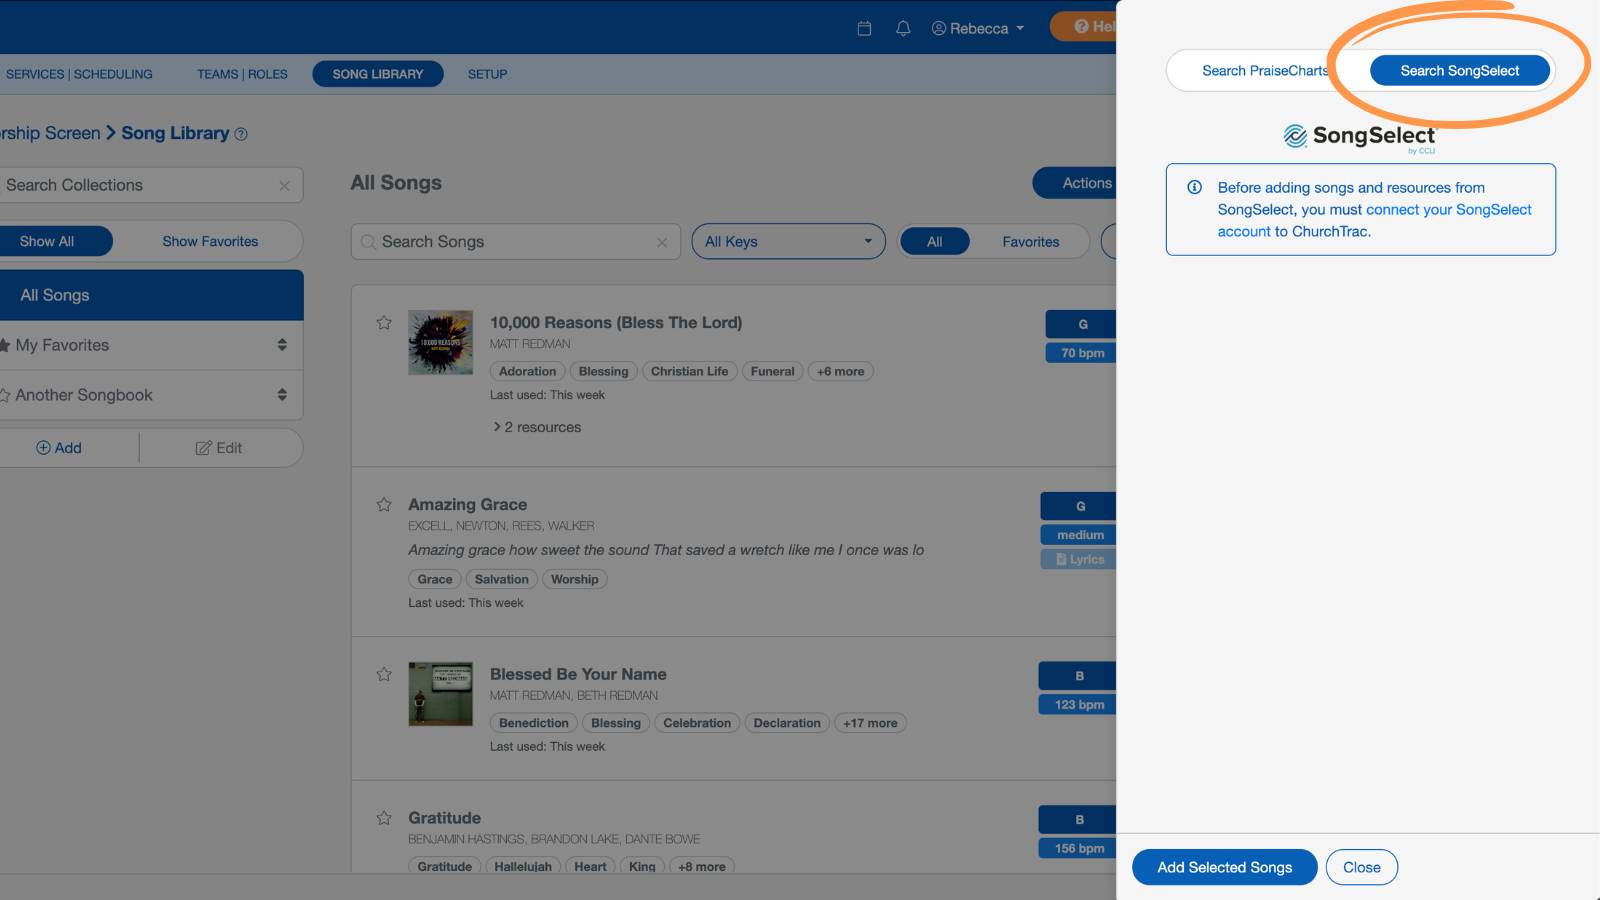Close the song search panel

click(x=1362, y=867)
